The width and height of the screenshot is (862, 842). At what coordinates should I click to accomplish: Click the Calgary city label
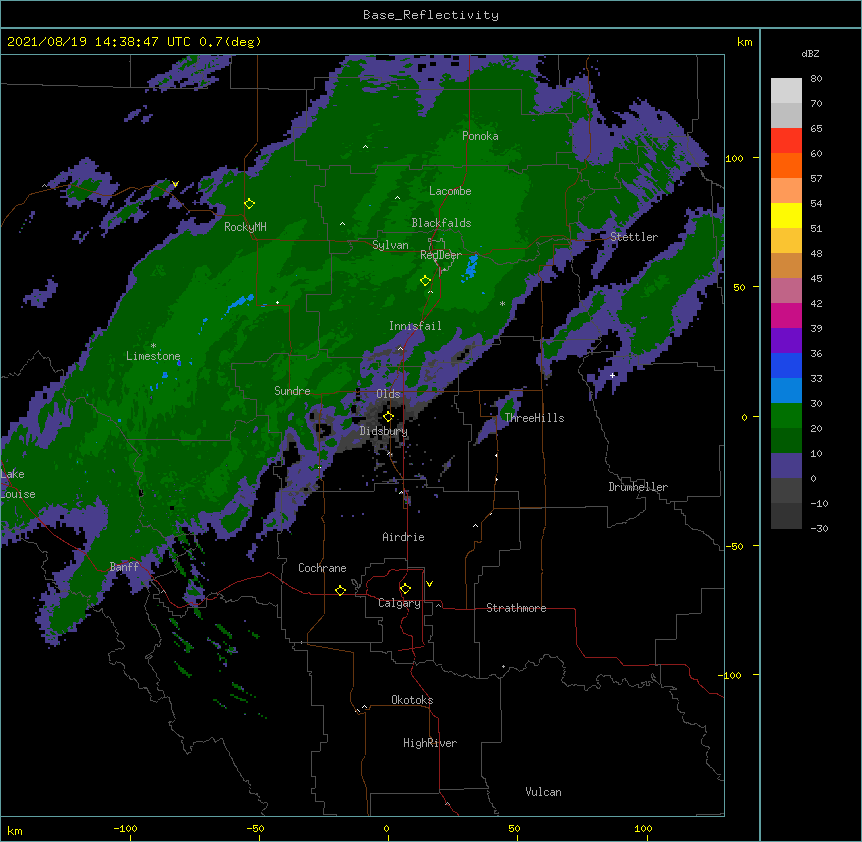(x=399, y=603)
